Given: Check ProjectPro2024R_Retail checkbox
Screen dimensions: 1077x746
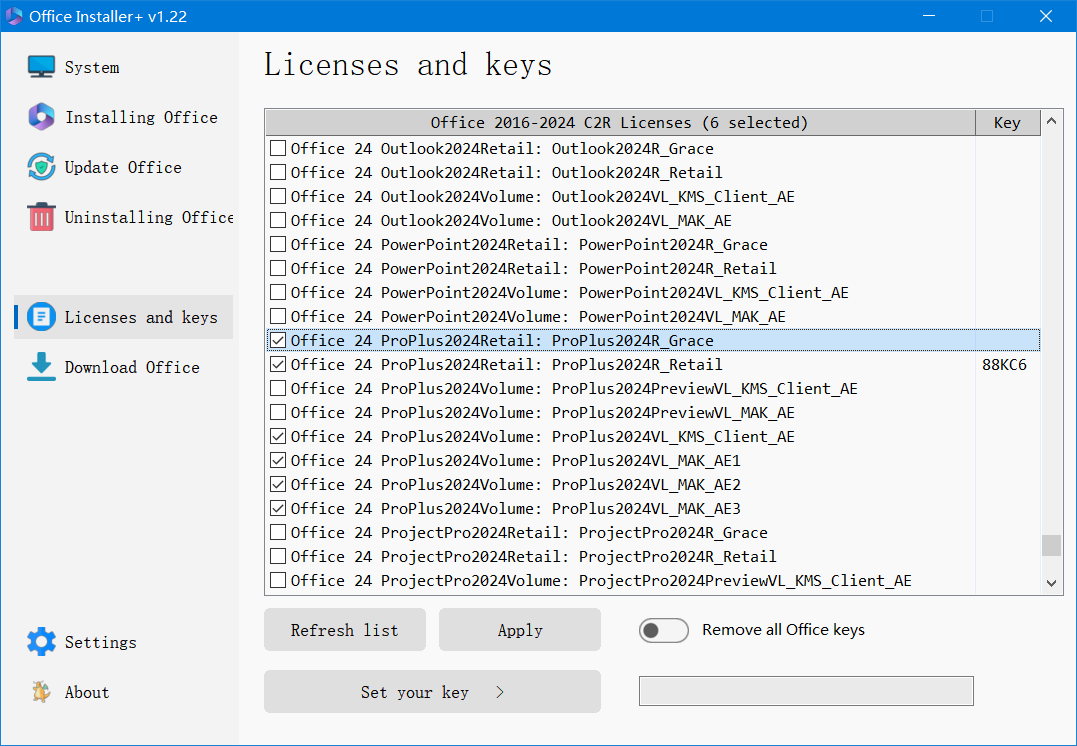Looking at the screenshot, I should [x=278, y=556].
